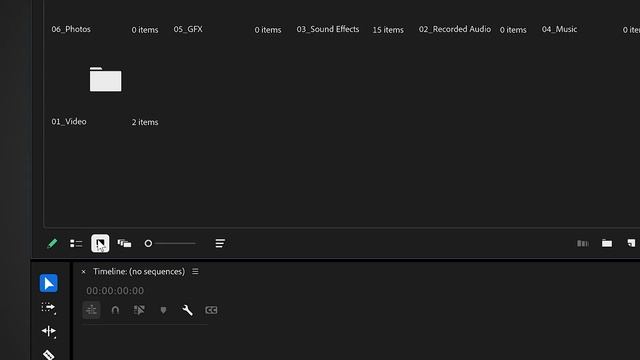Click the Captions CC track options icon
Viewport: 640px width, 360px height.
point(211,310)
